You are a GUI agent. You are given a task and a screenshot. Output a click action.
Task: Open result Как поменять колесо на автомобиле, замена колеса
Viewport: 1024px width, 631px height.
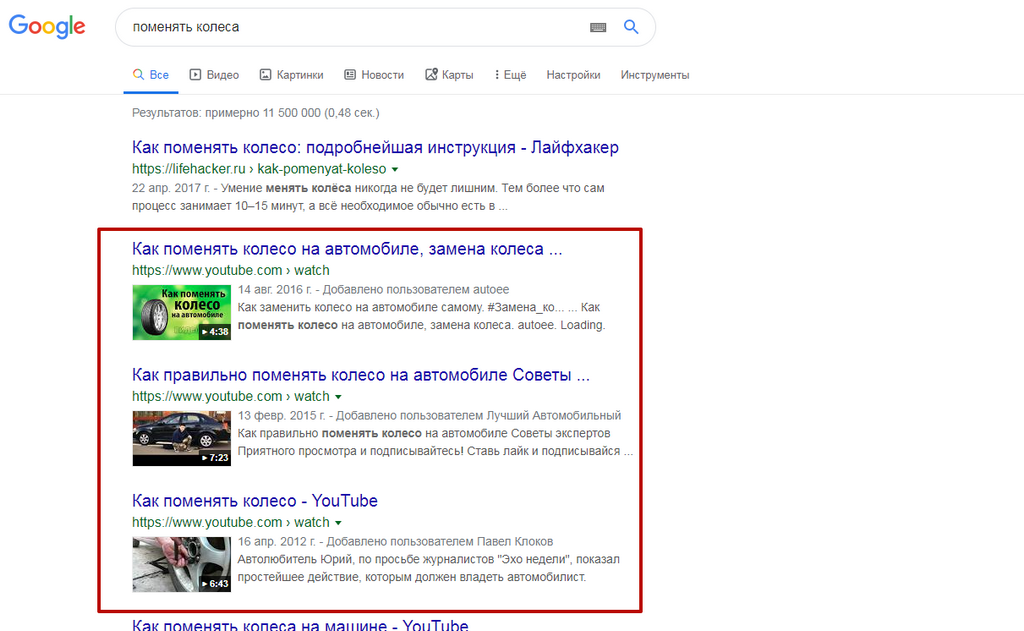pyautogui.click(x=347, y=249)
